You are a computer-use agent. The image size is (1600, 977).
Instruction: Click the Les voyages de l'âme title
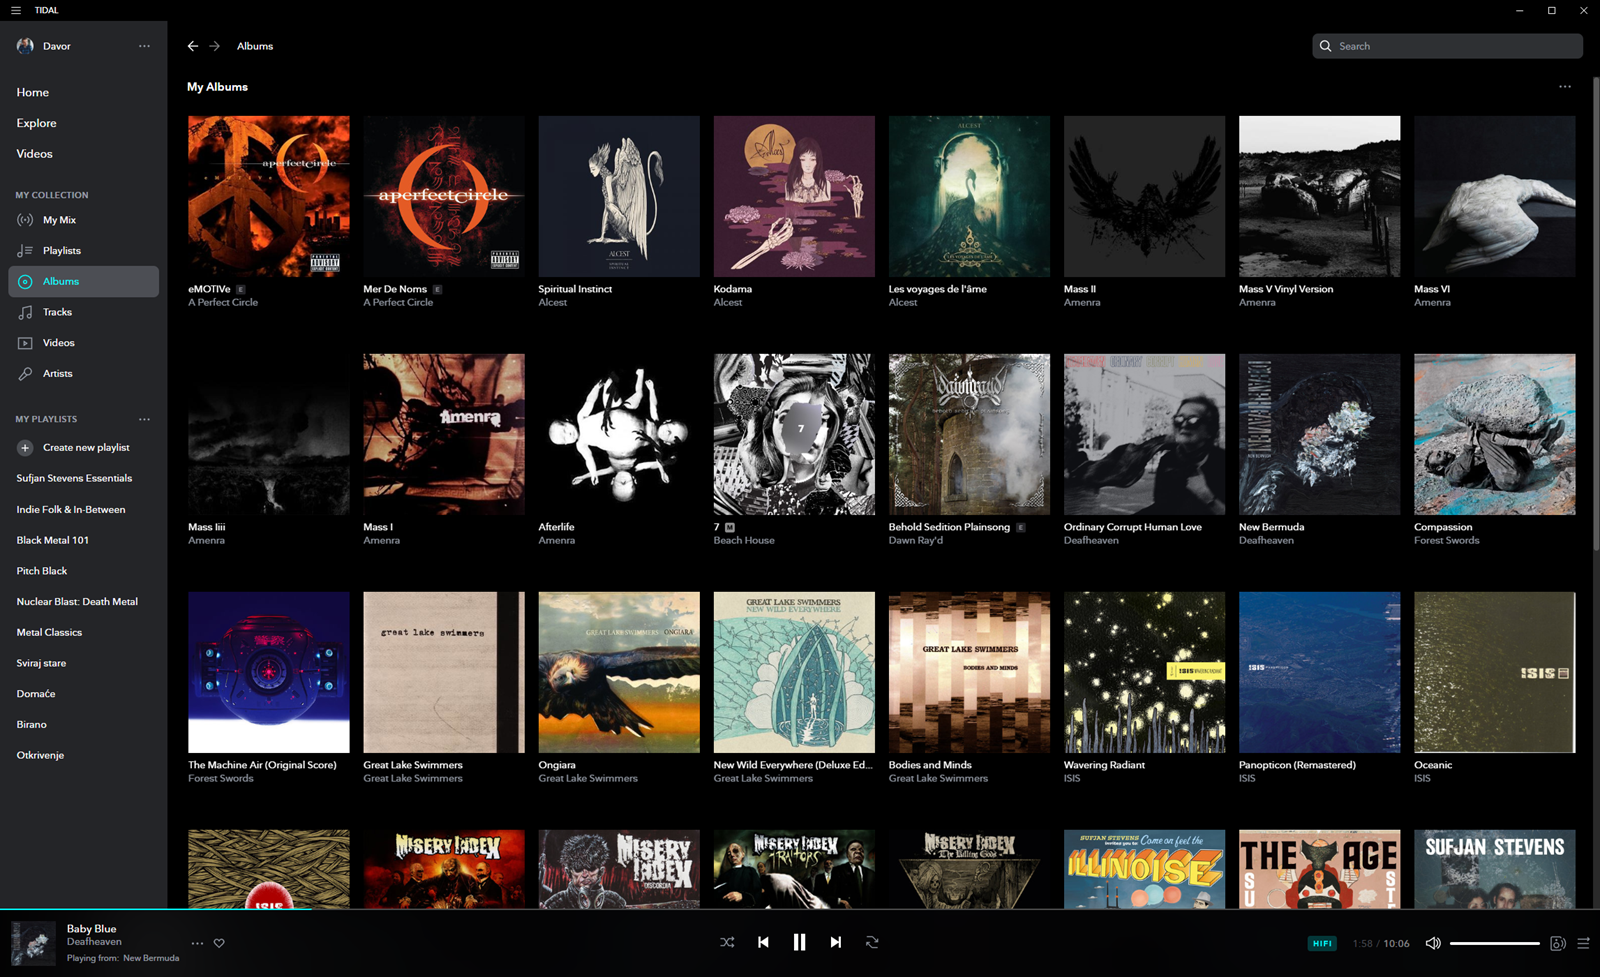[938, 289]
